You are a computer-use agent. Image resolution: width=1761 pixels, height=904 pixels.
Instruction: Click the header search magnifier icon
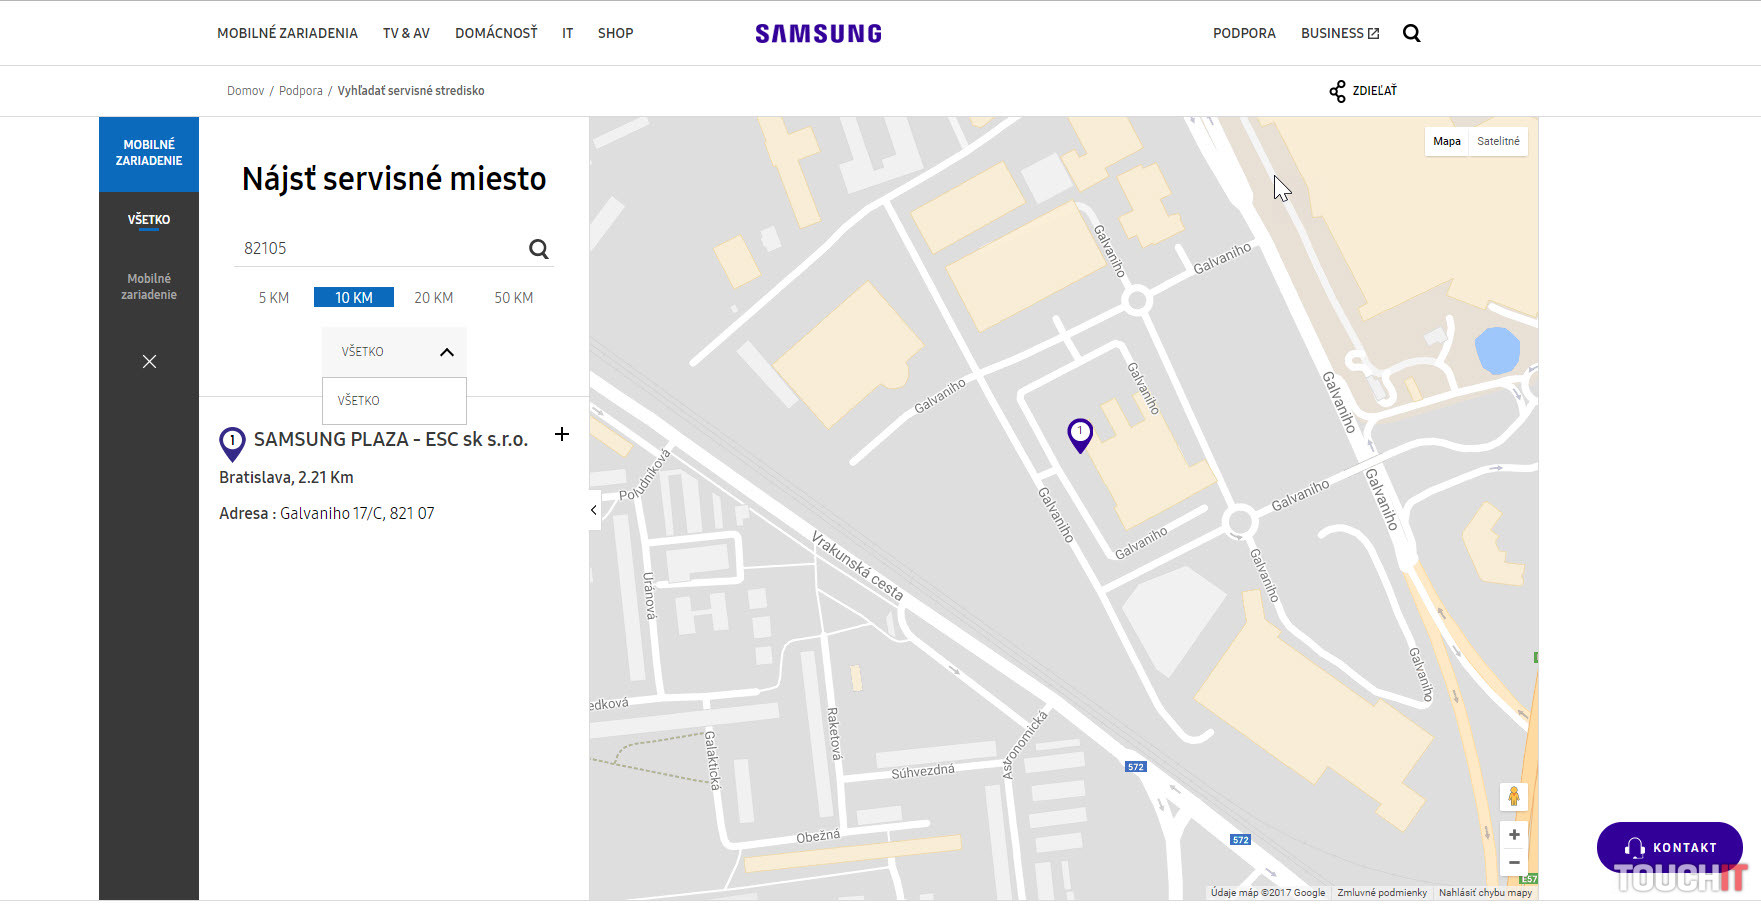click(1411, 33)
